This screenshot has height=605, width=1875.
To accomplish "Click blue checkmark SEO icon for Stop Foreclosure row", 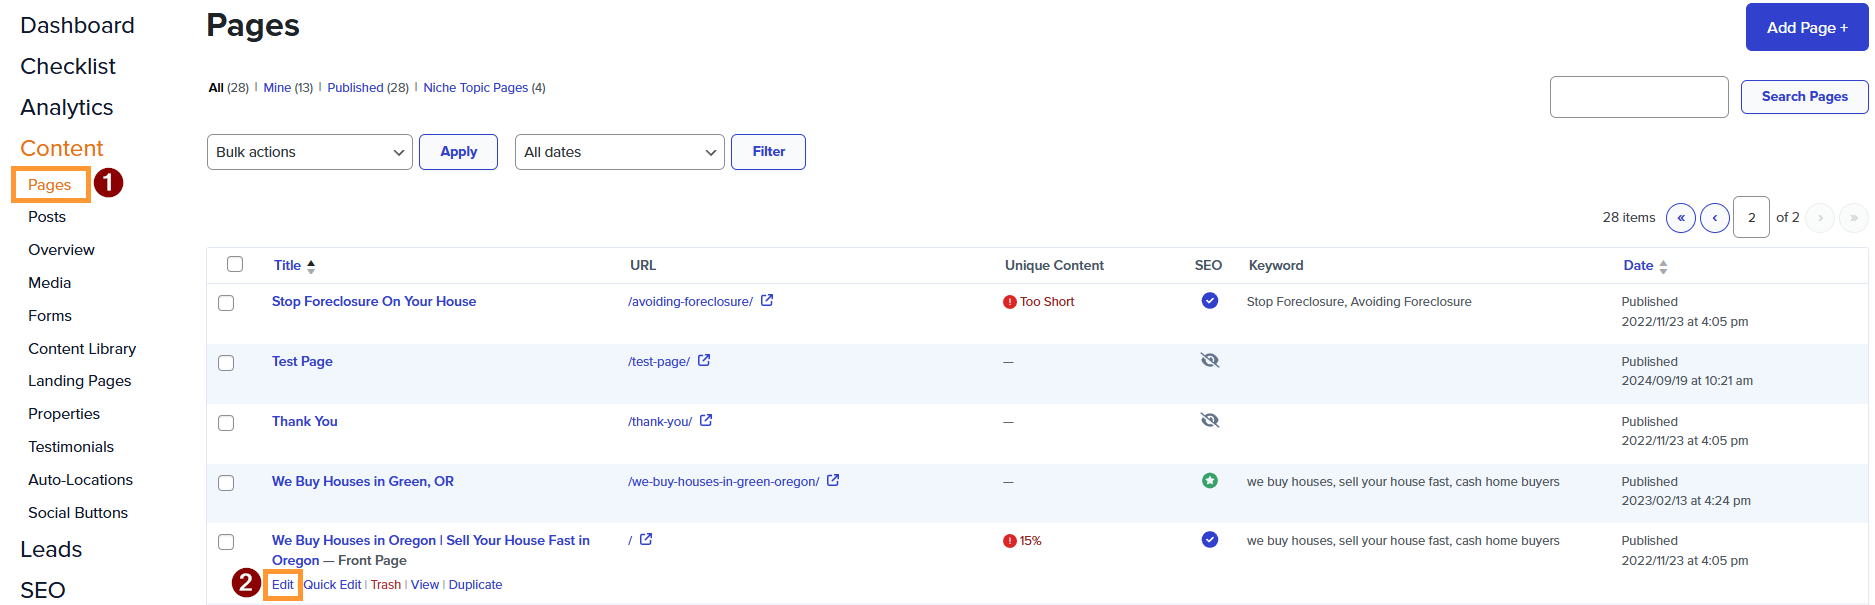I will click(1210, 300).
